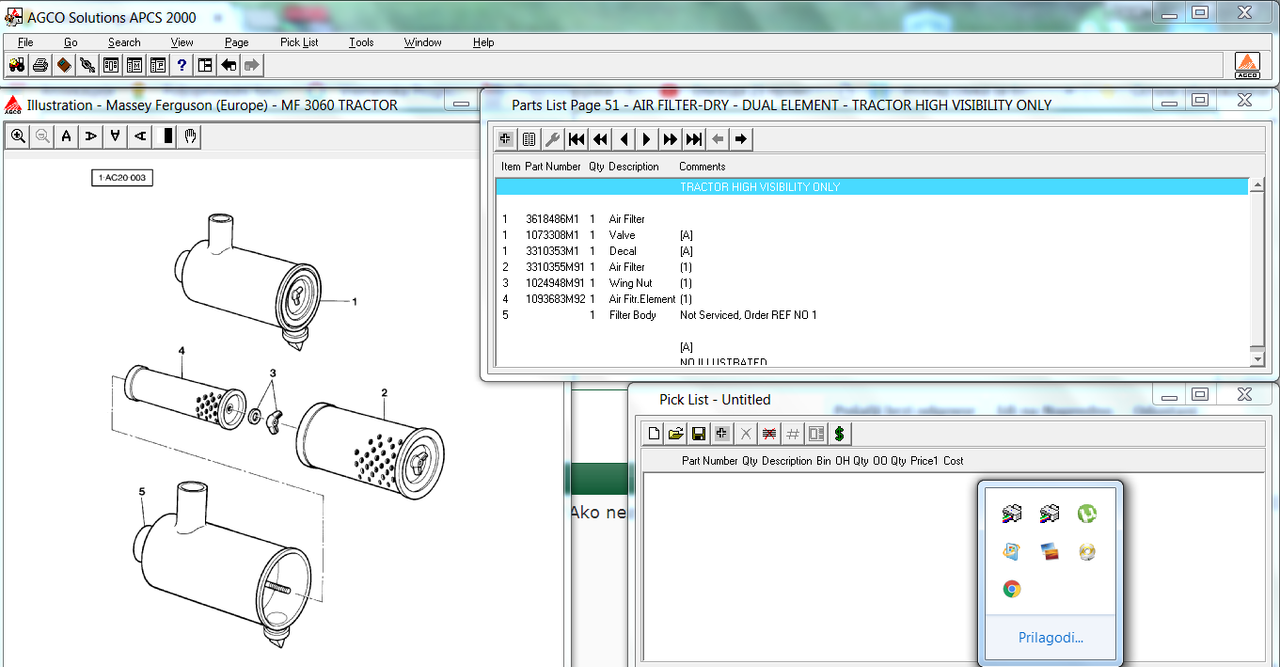This screenshot has height=667, width=1280.
Task: Click the black right arrow in Parts List toolbar
Action: tap(741, 139)
